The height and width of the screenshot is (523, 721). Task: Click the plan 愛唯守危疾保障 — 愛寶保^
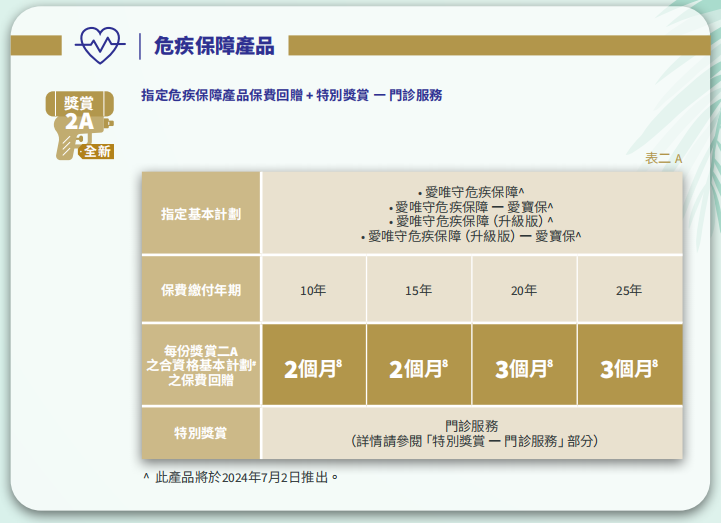(x=471, y=207)
